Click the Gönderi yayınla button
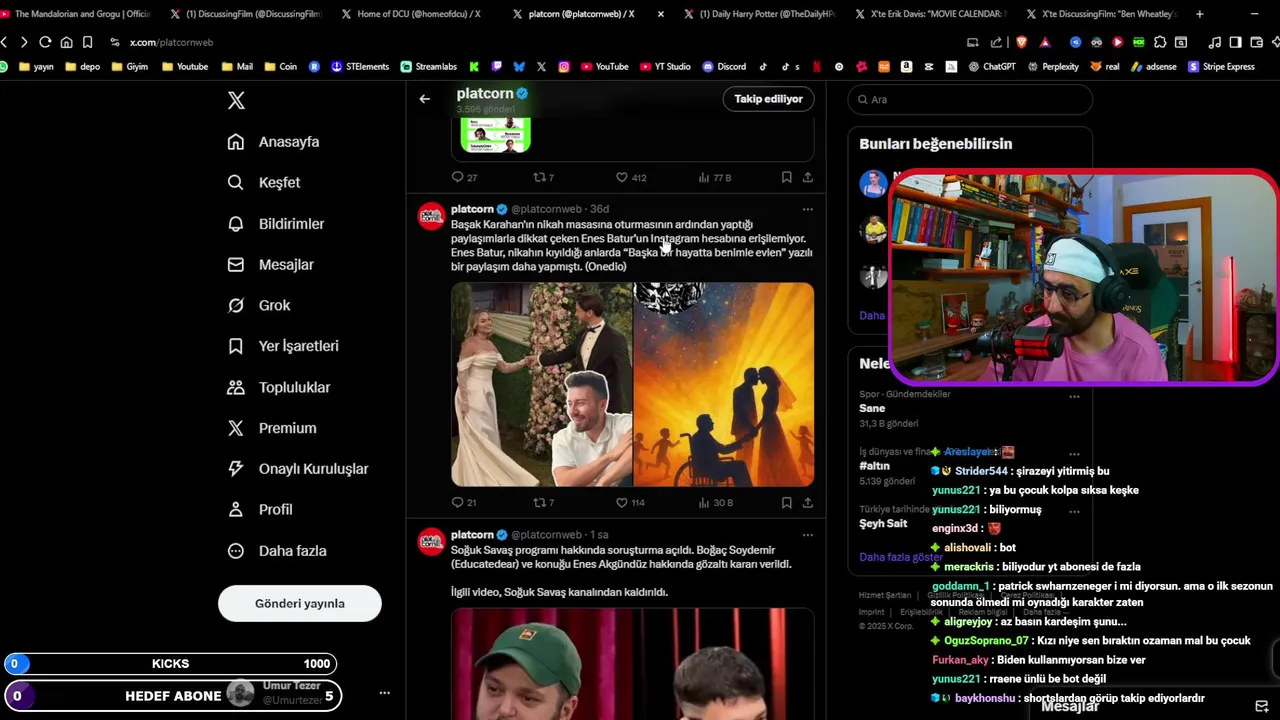Screen dimensions: 1280x720 [x=300, y=603]
